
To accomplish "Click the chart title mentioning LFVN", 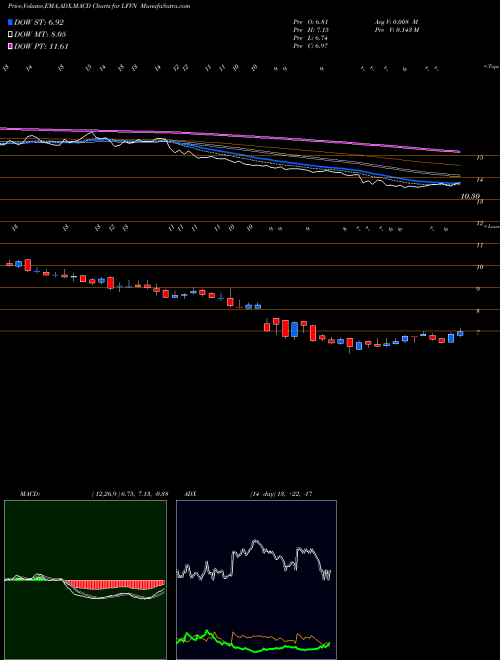I will coord(99,6).
